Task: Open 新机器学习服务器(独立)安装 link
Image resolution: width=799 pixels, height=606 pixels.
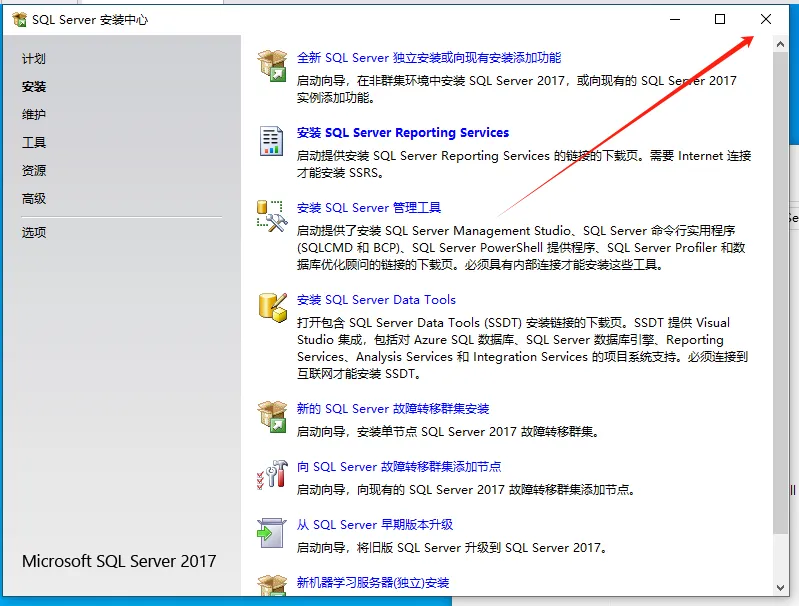Action: (373, 583)
